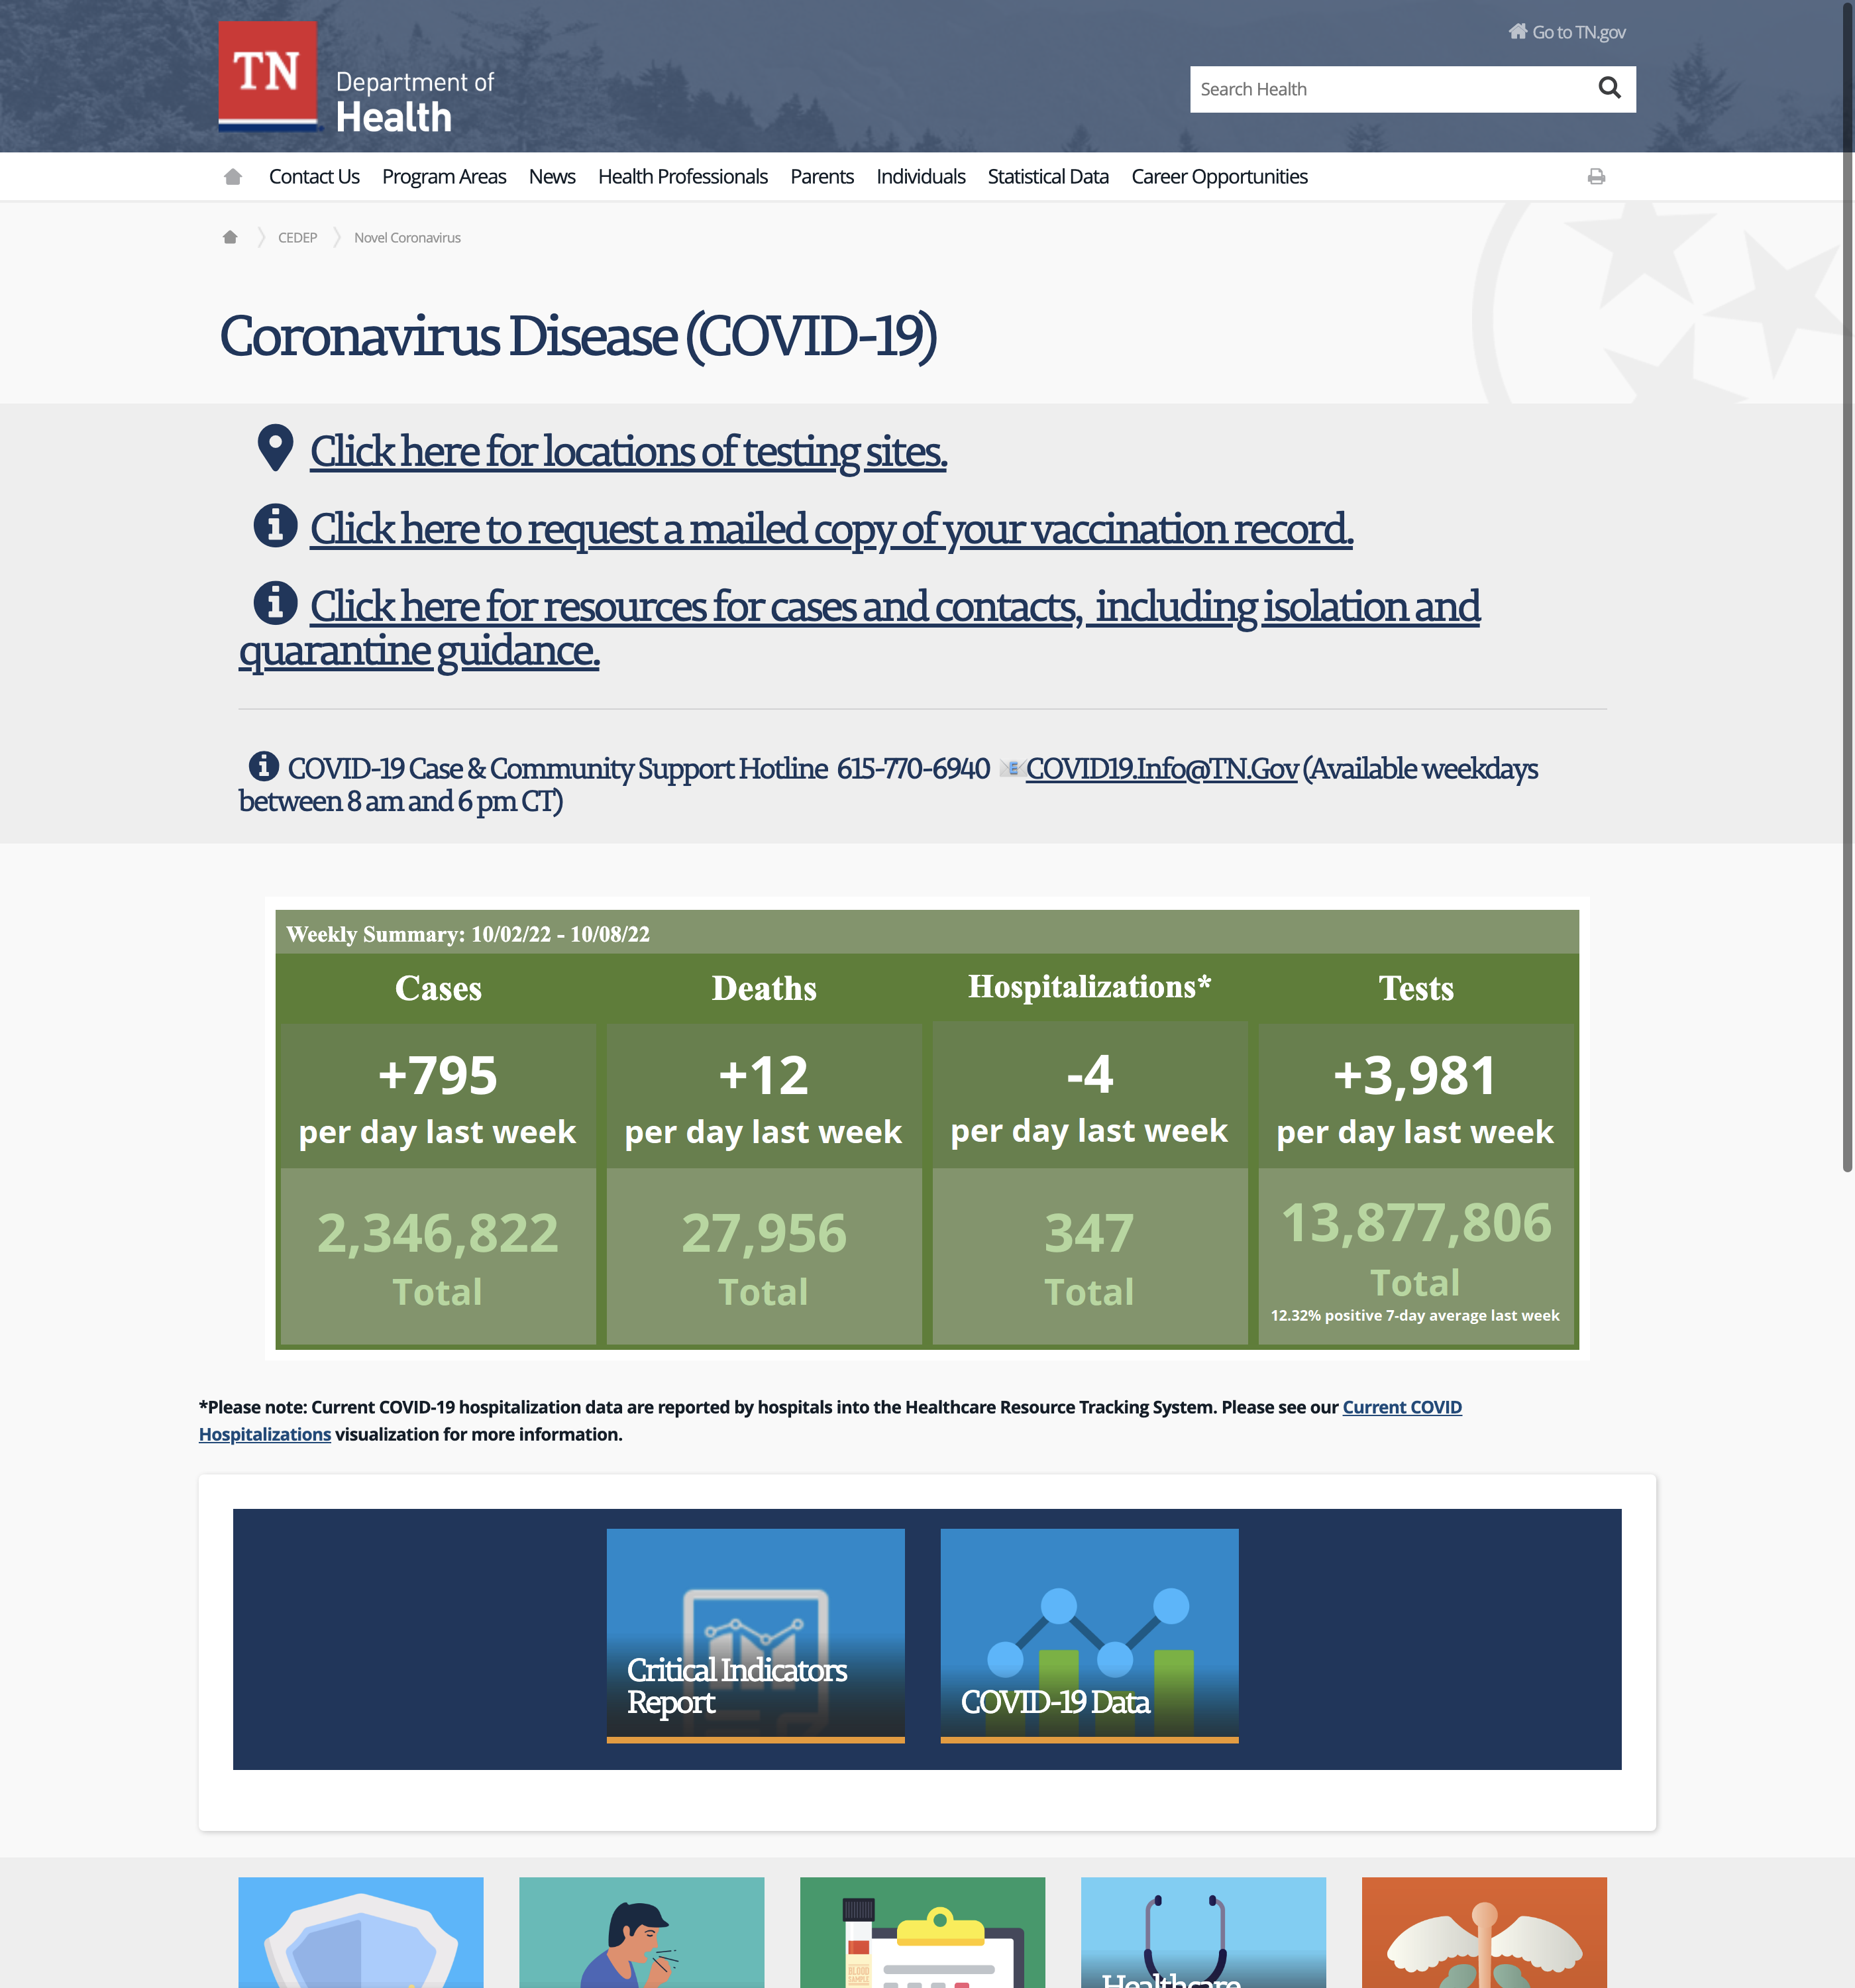The image size is (1855, 1988).
Task: Follow the Current COVID Hospitalizations link
Action: 1401,1407
